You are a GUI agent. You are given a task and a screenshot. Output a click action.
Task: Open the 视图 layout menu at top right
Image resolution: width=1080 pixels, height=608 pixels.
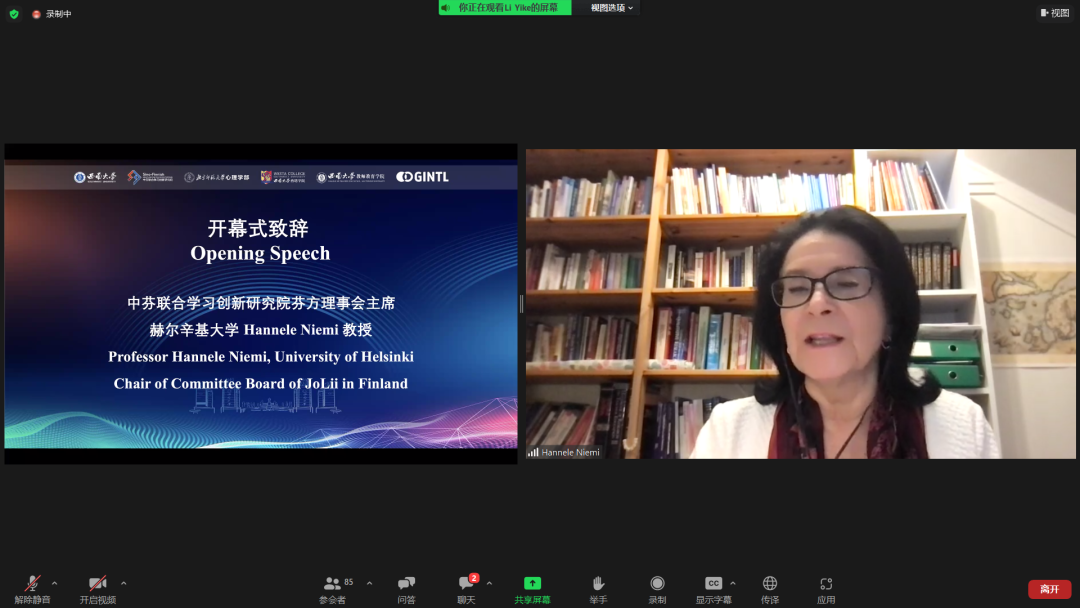click(x=1055, y=13)
